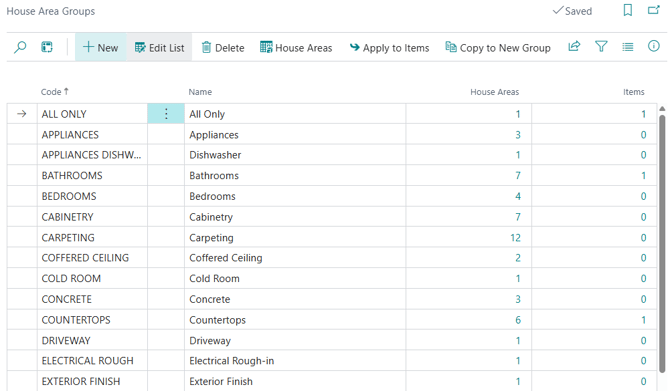Open Items count for Bathrooms row
Viewport: 670px width, 391px height.
pos(644,176)
